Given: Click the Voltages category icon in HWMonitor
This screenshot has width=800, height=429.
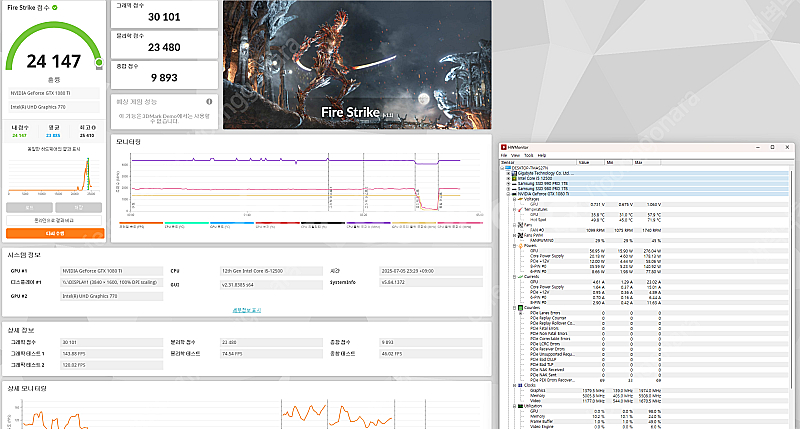Looking at the screenshot, I should tap(520, 199).
